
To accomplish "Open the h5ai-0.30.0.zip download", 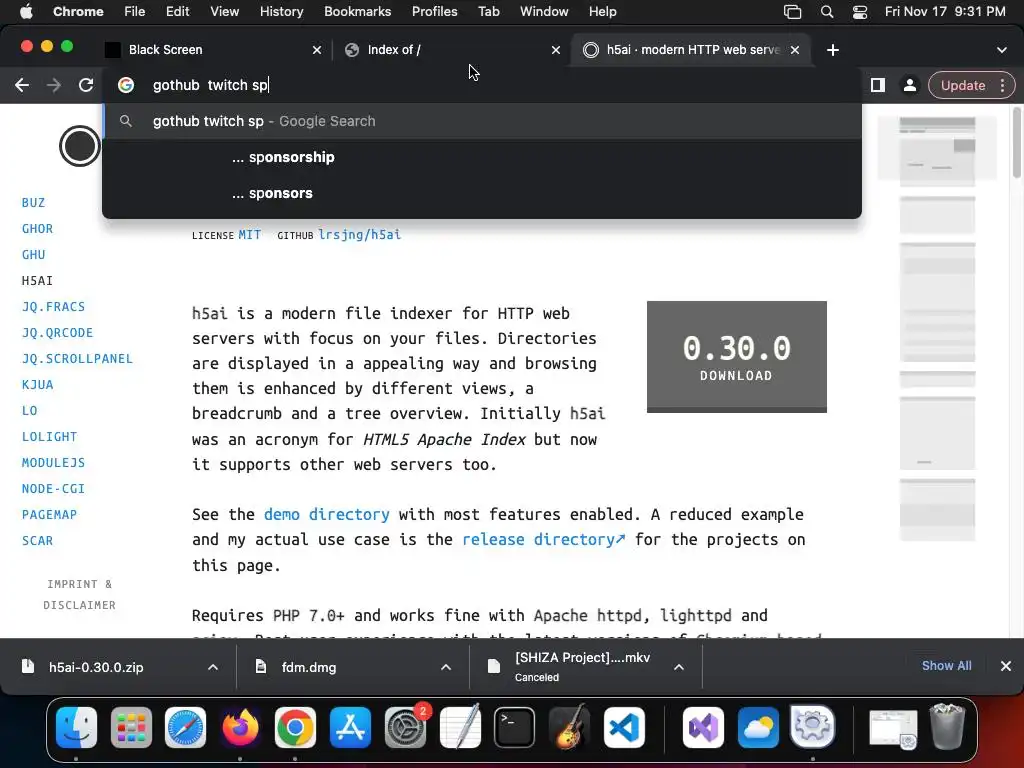I will click(96, 667).
